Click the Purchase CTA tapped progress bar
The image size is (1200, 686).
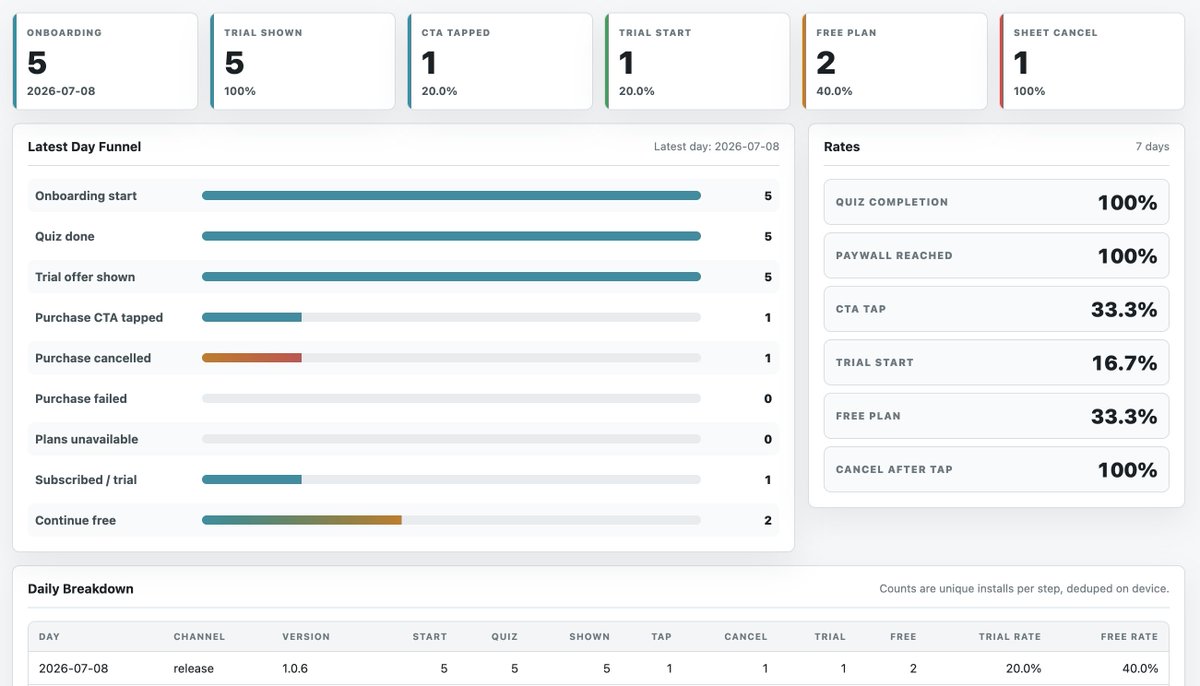tap(451, 317)
